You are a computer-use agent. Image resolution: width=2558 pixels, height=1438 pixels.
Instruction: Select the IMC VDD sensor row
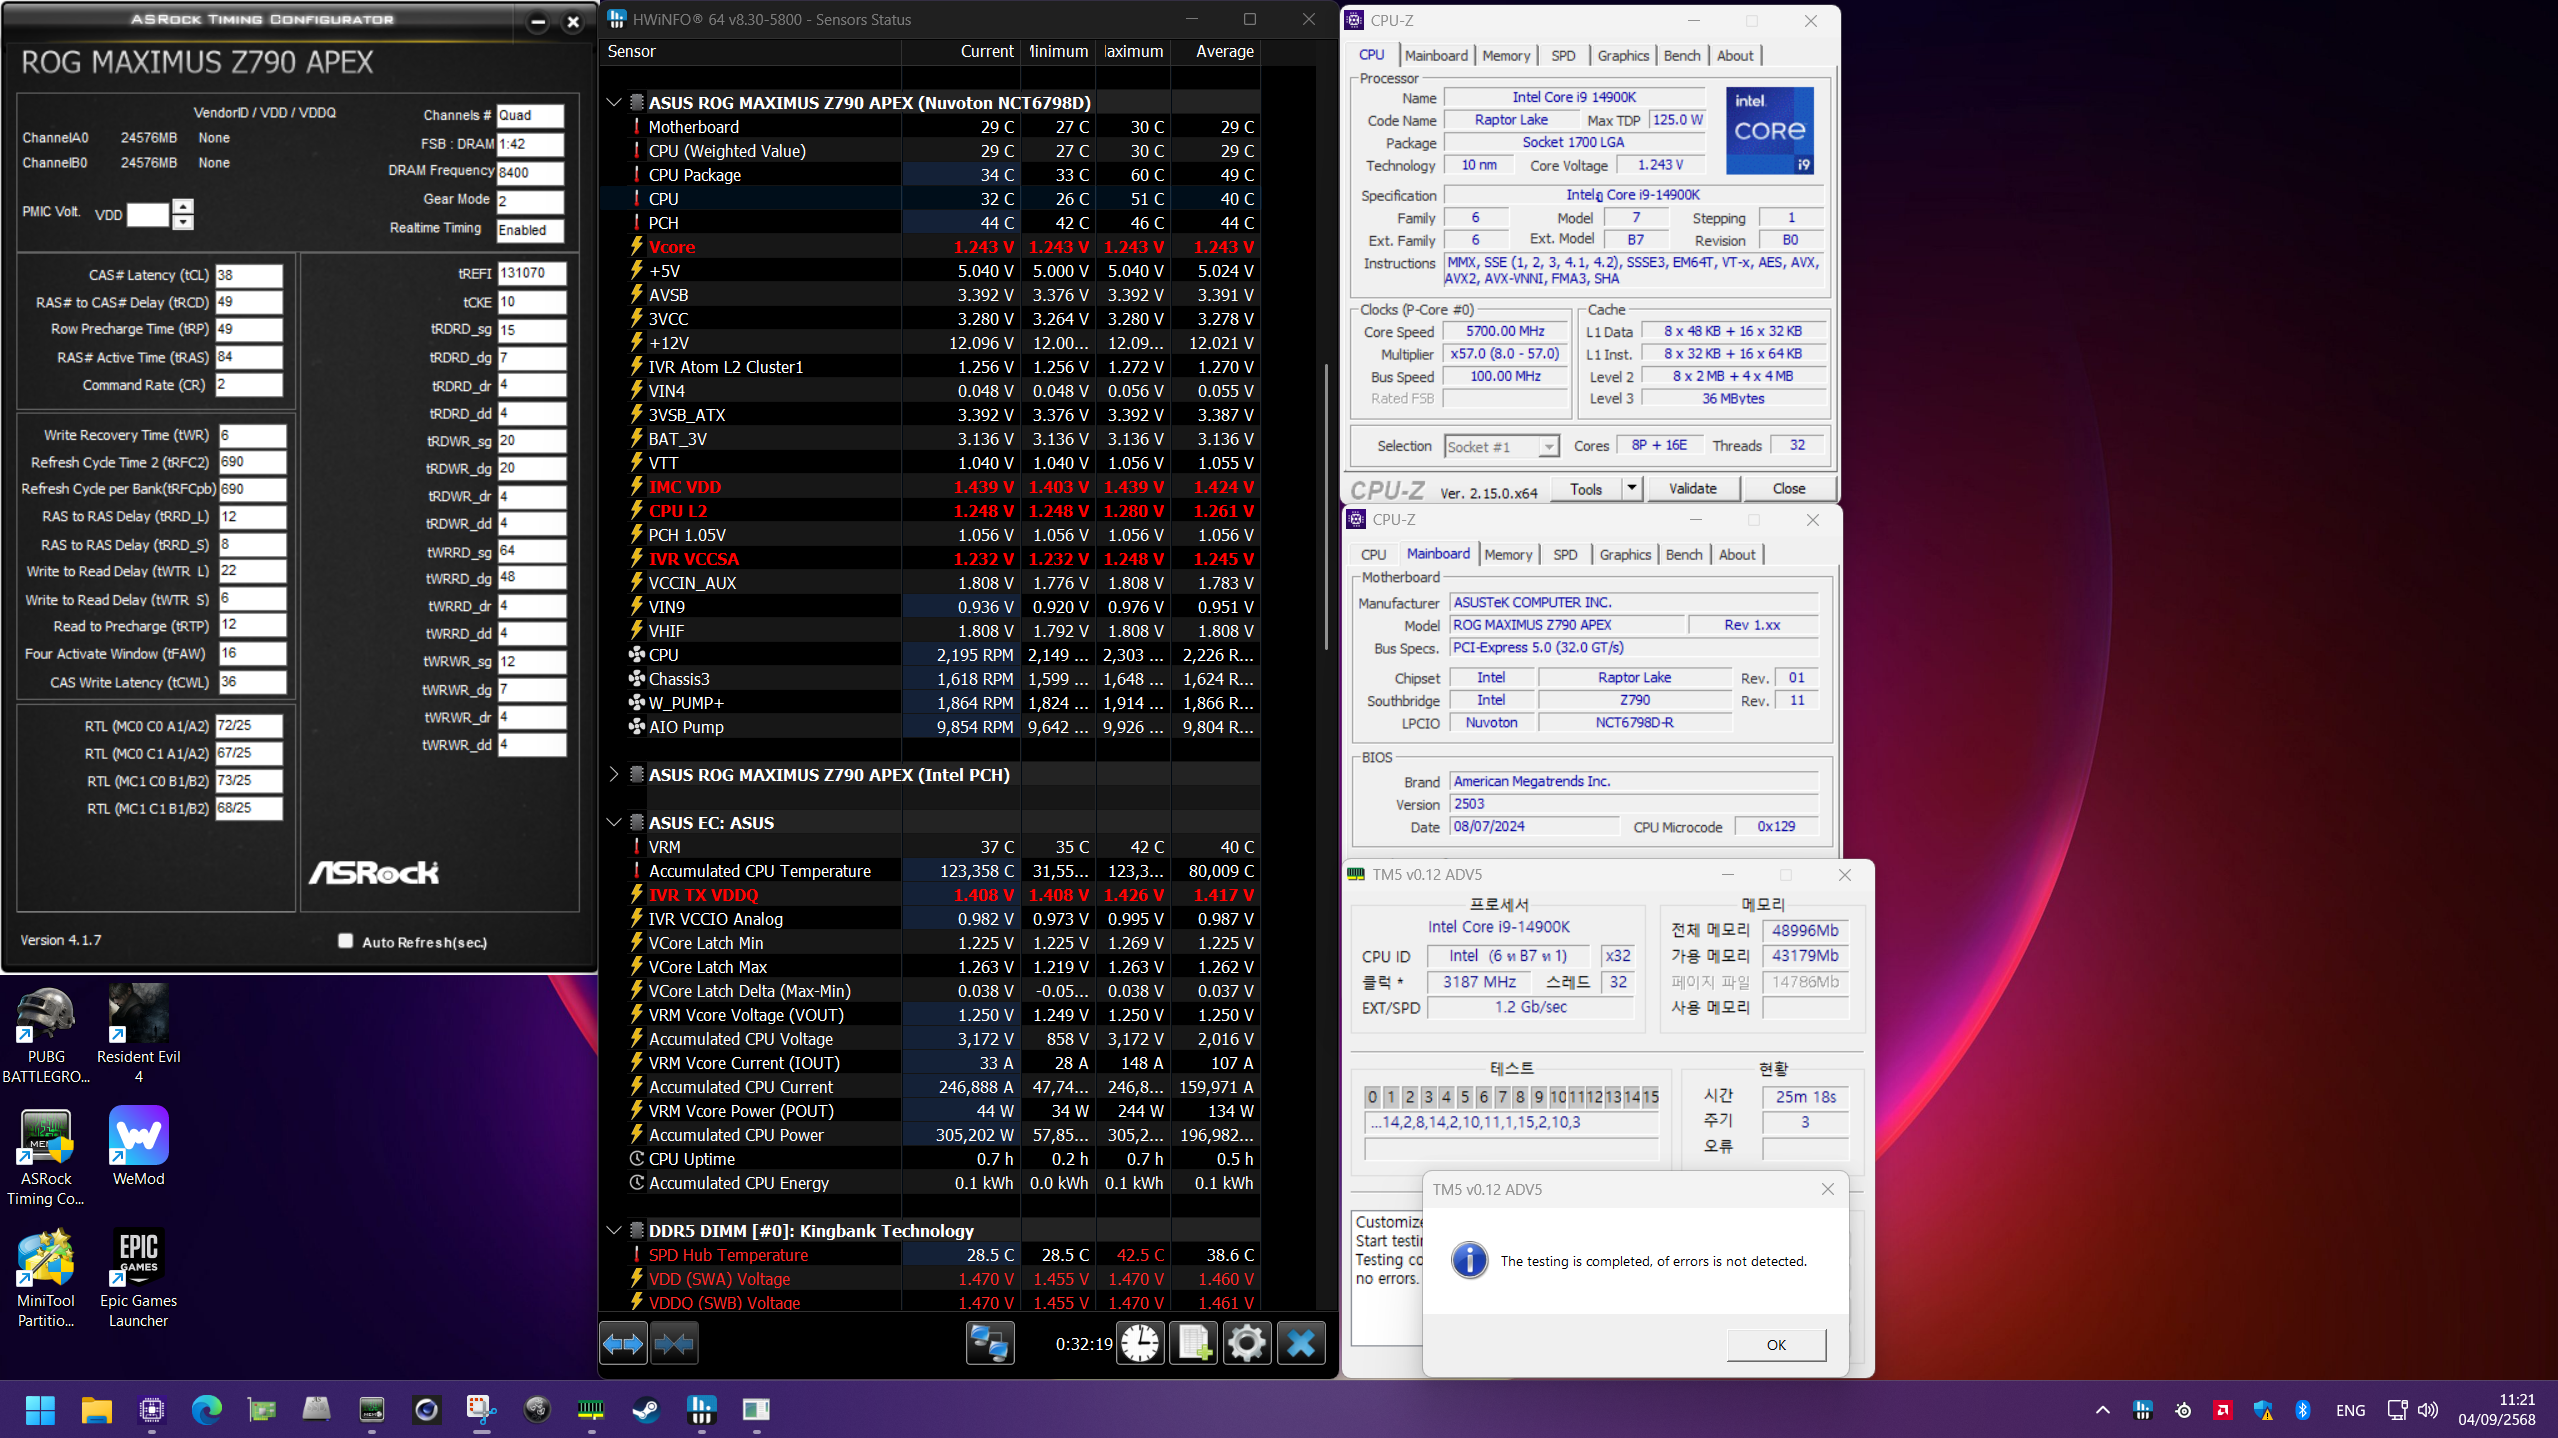click(x=930, y=487)
